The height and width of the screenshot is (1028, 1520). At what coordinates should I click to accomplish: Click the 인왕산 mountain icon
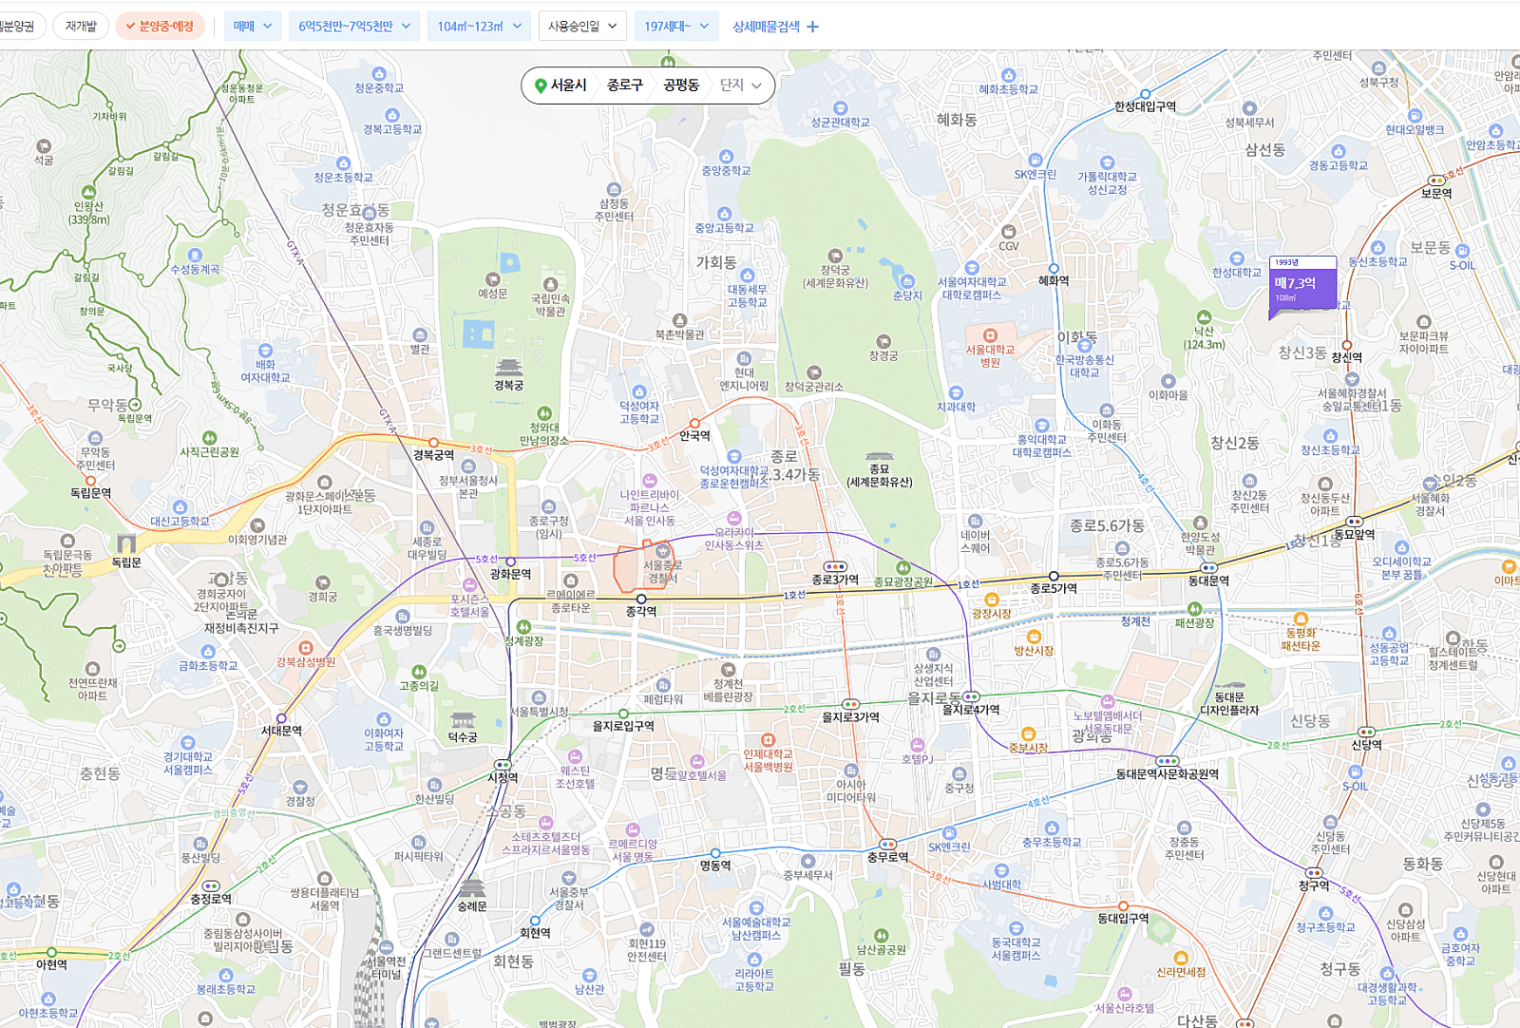point(88,193)
